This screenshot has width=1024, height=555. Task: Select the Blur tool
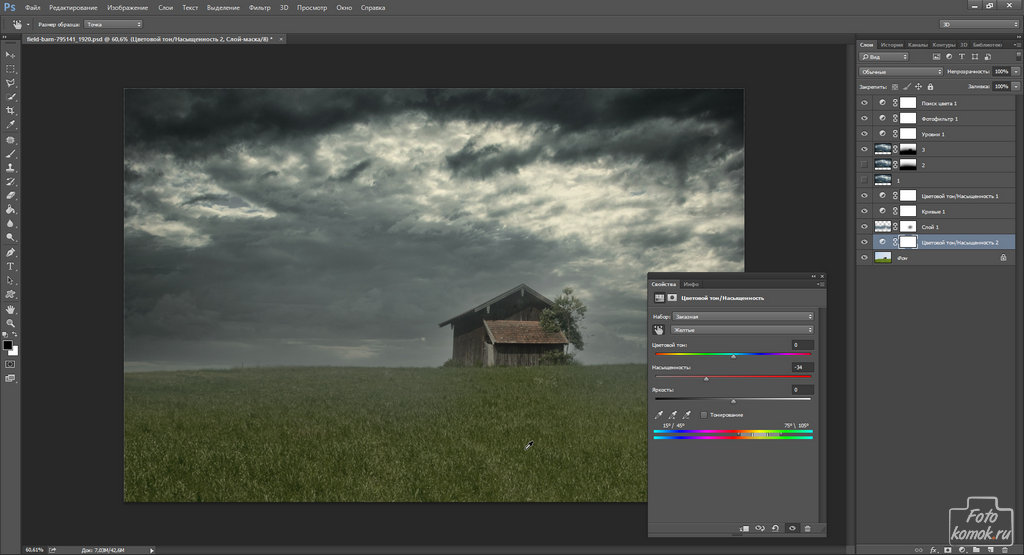click(x=10, y=224)
